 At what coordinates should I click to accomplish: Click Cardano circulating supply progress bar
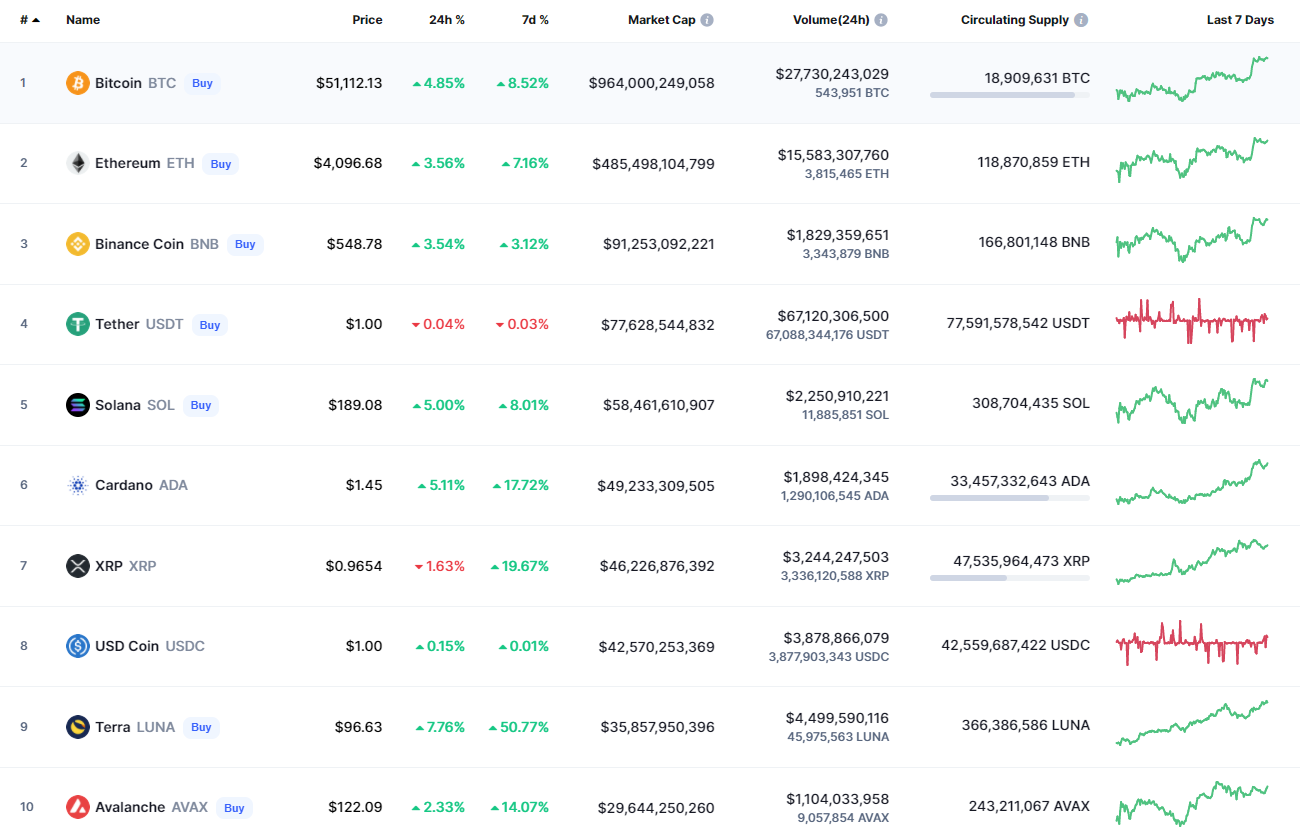coord(1010,497)
